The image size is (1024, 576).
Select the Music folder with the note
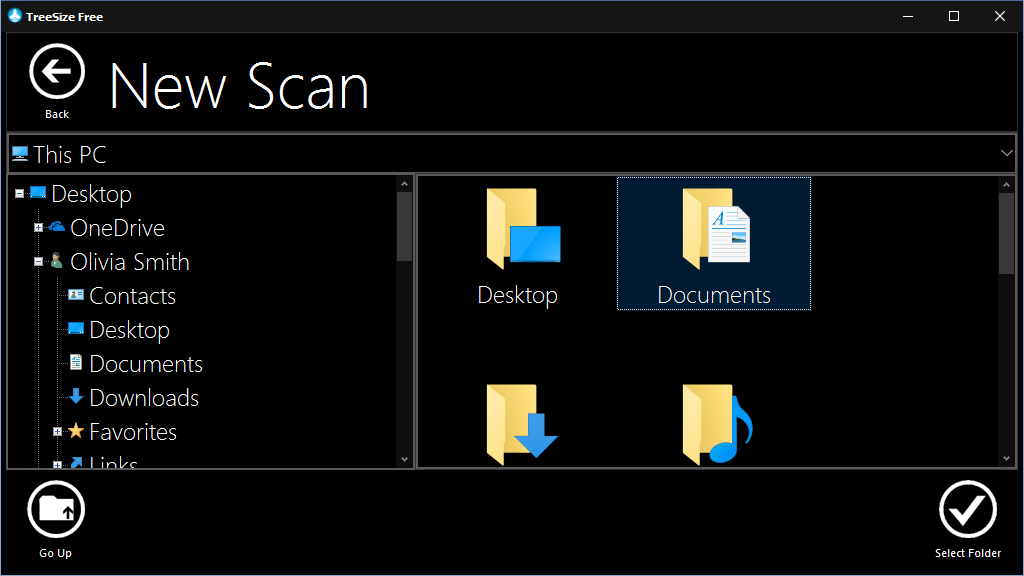click(x=718, y=424)
